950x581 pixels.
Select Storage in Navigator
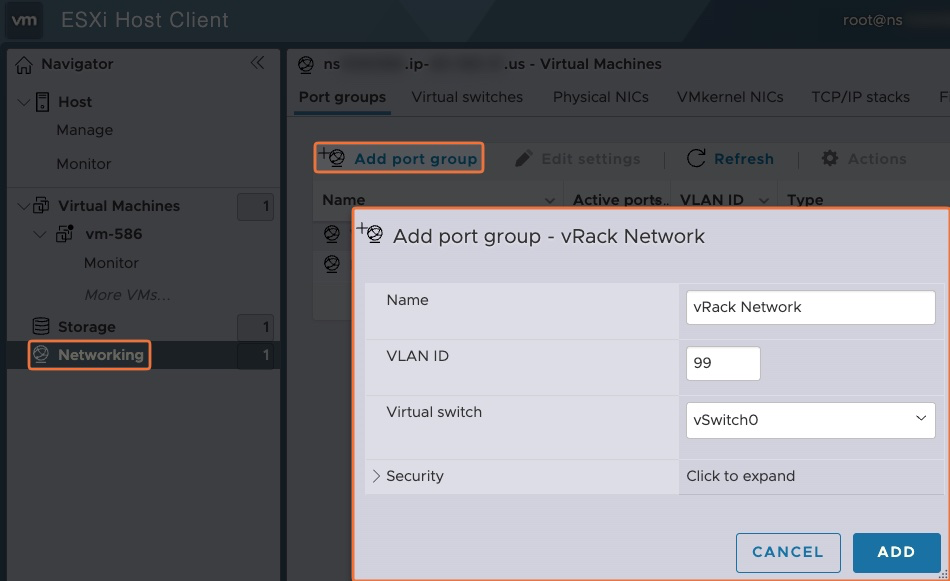point(87,327)
